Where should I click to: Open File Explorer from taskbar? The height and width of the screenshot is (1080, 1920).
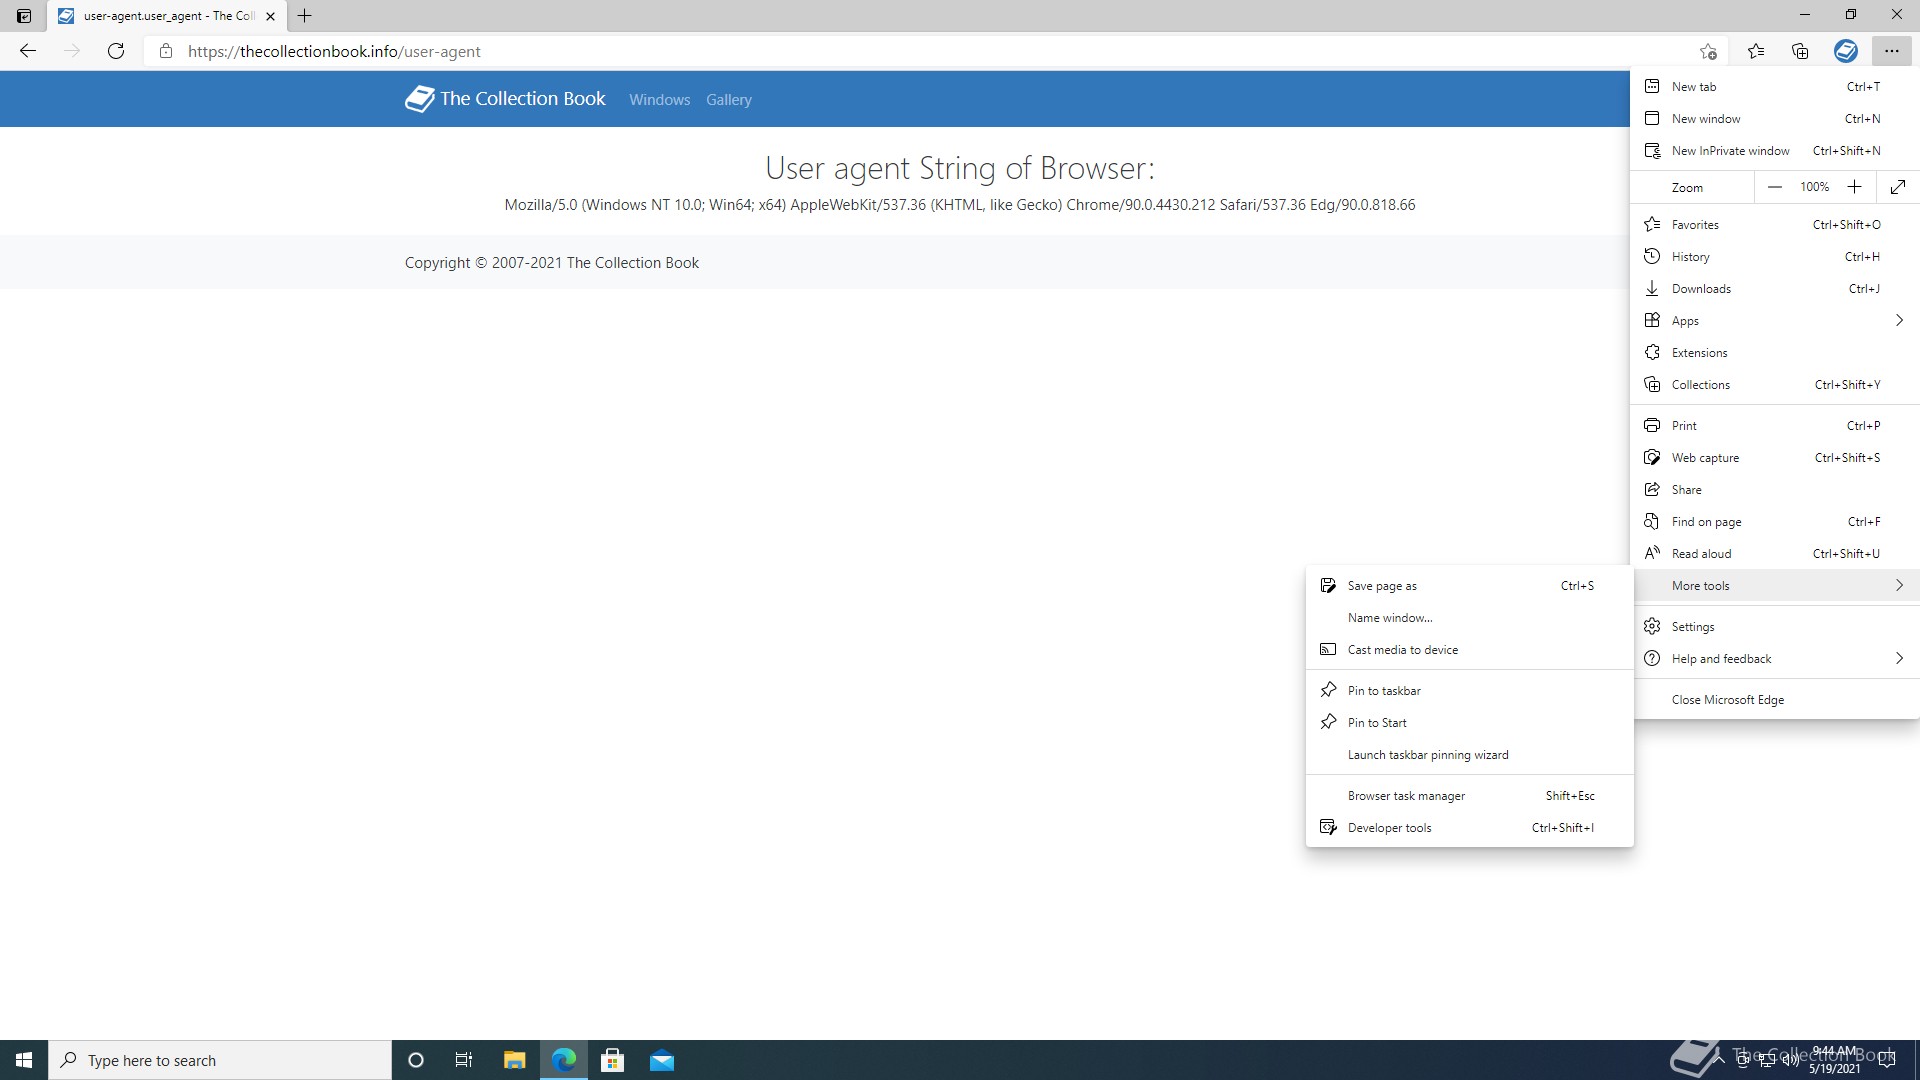[x=514, y=1060]
